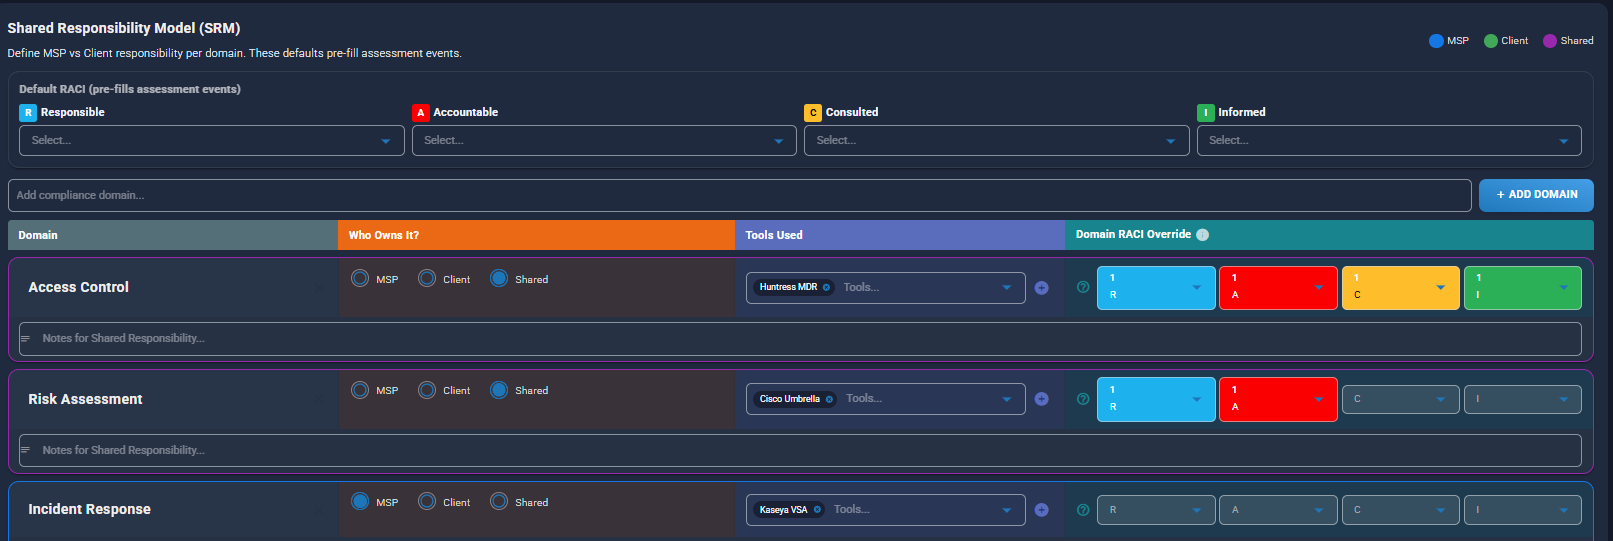This screenshot has height=541, width=1613.
Task: Click the red A Accountable badge icon
Action: 421,113
